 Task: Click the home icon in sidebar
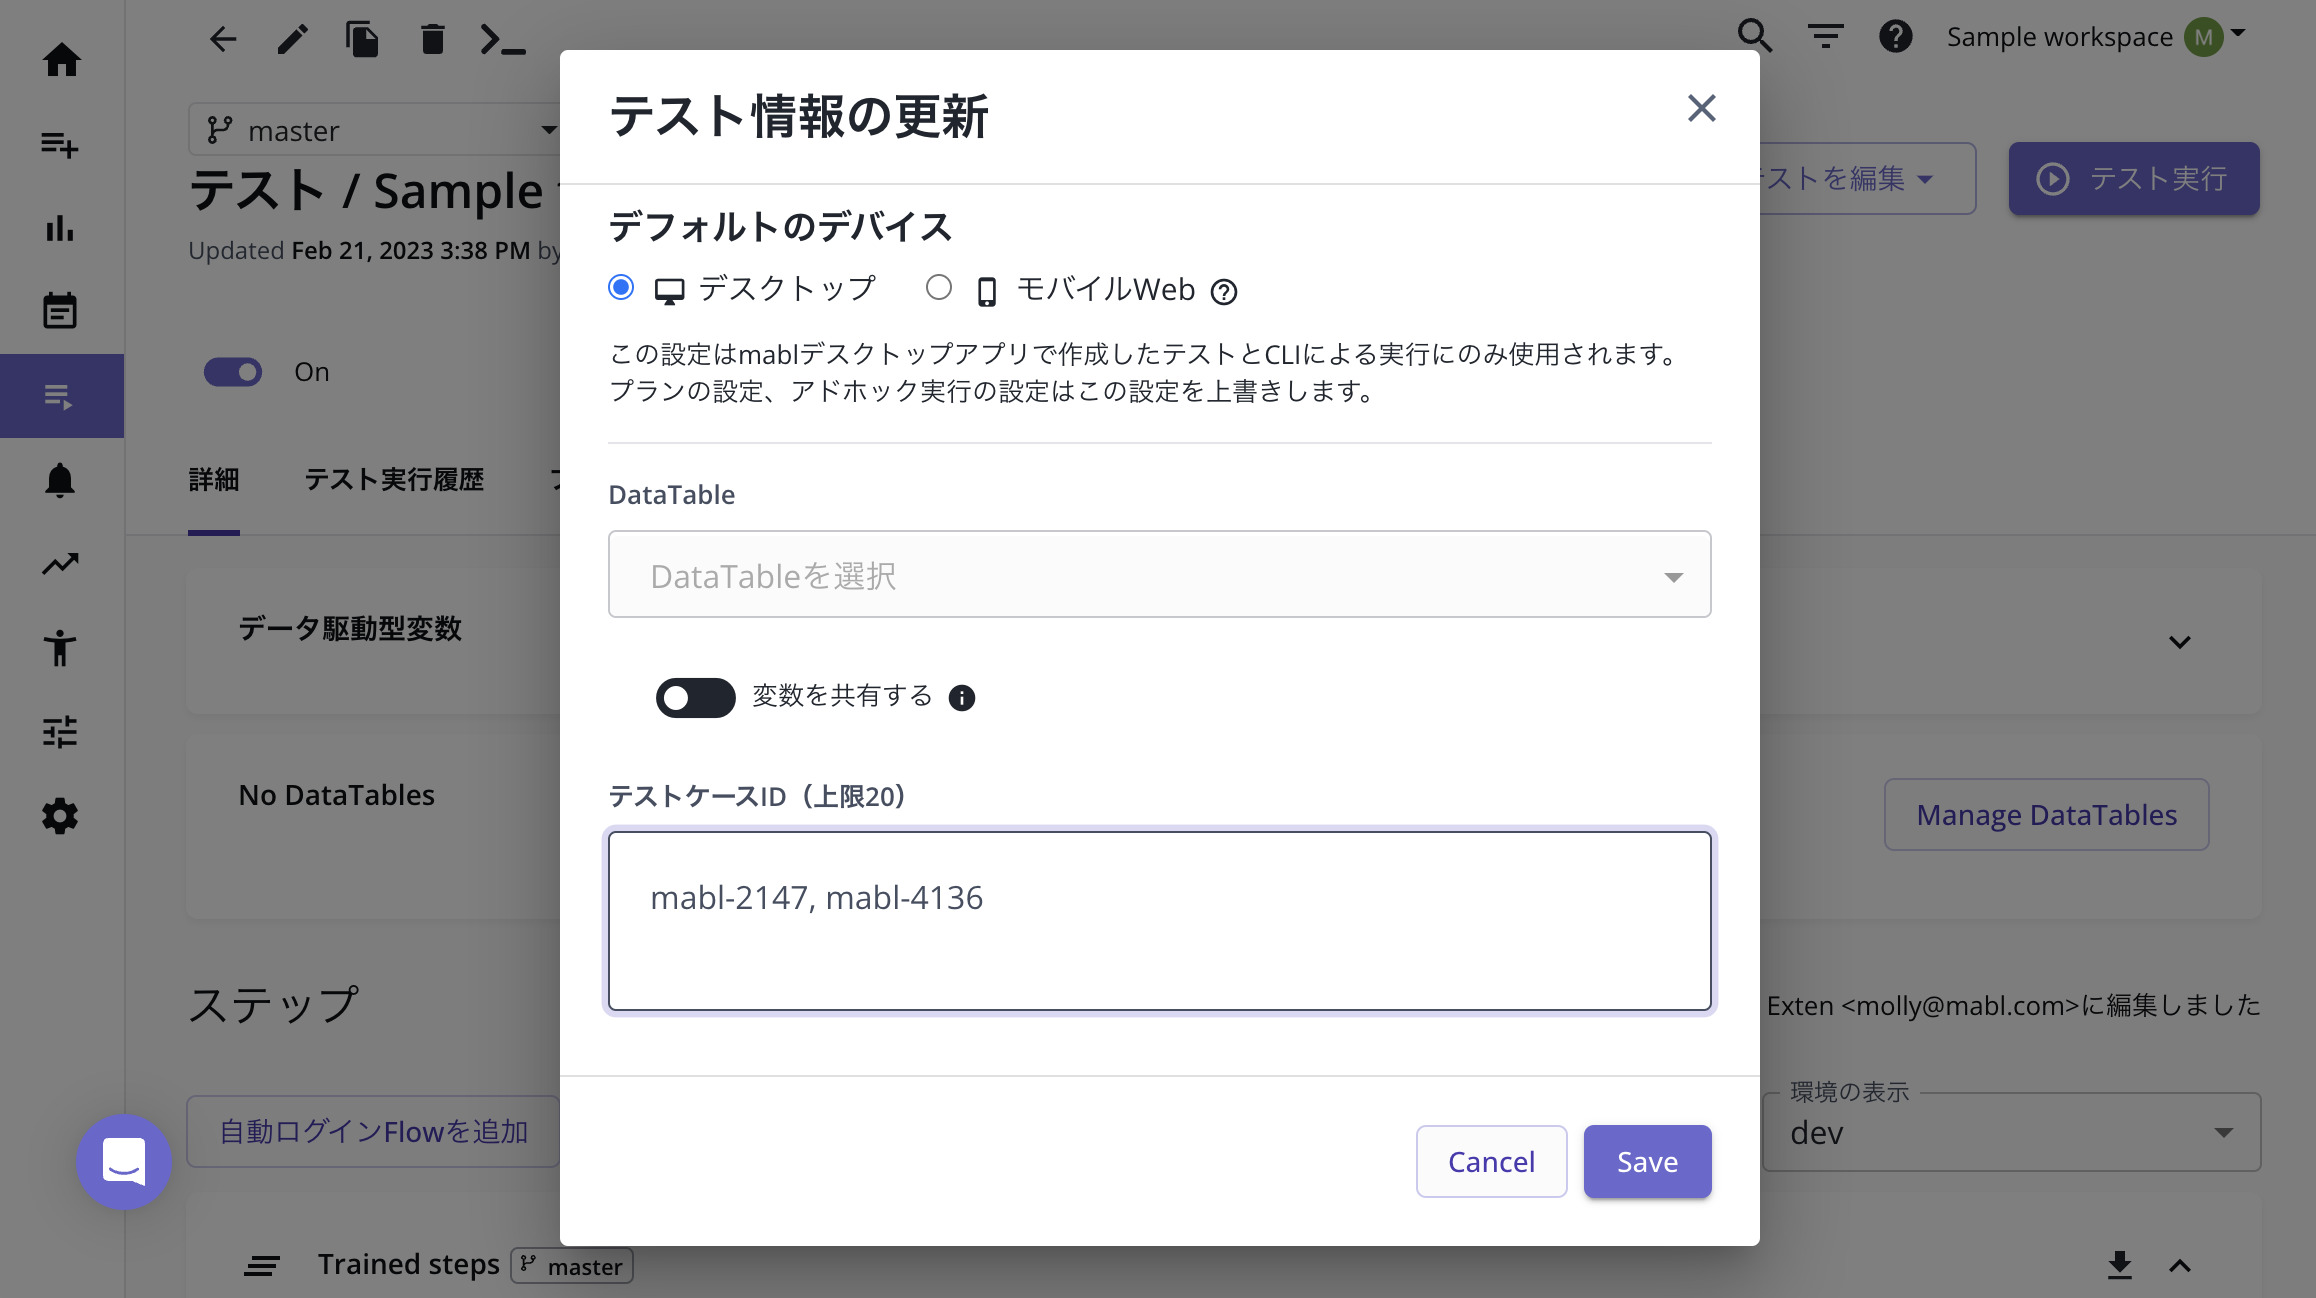pyautogui.click(x=61, y=60)
